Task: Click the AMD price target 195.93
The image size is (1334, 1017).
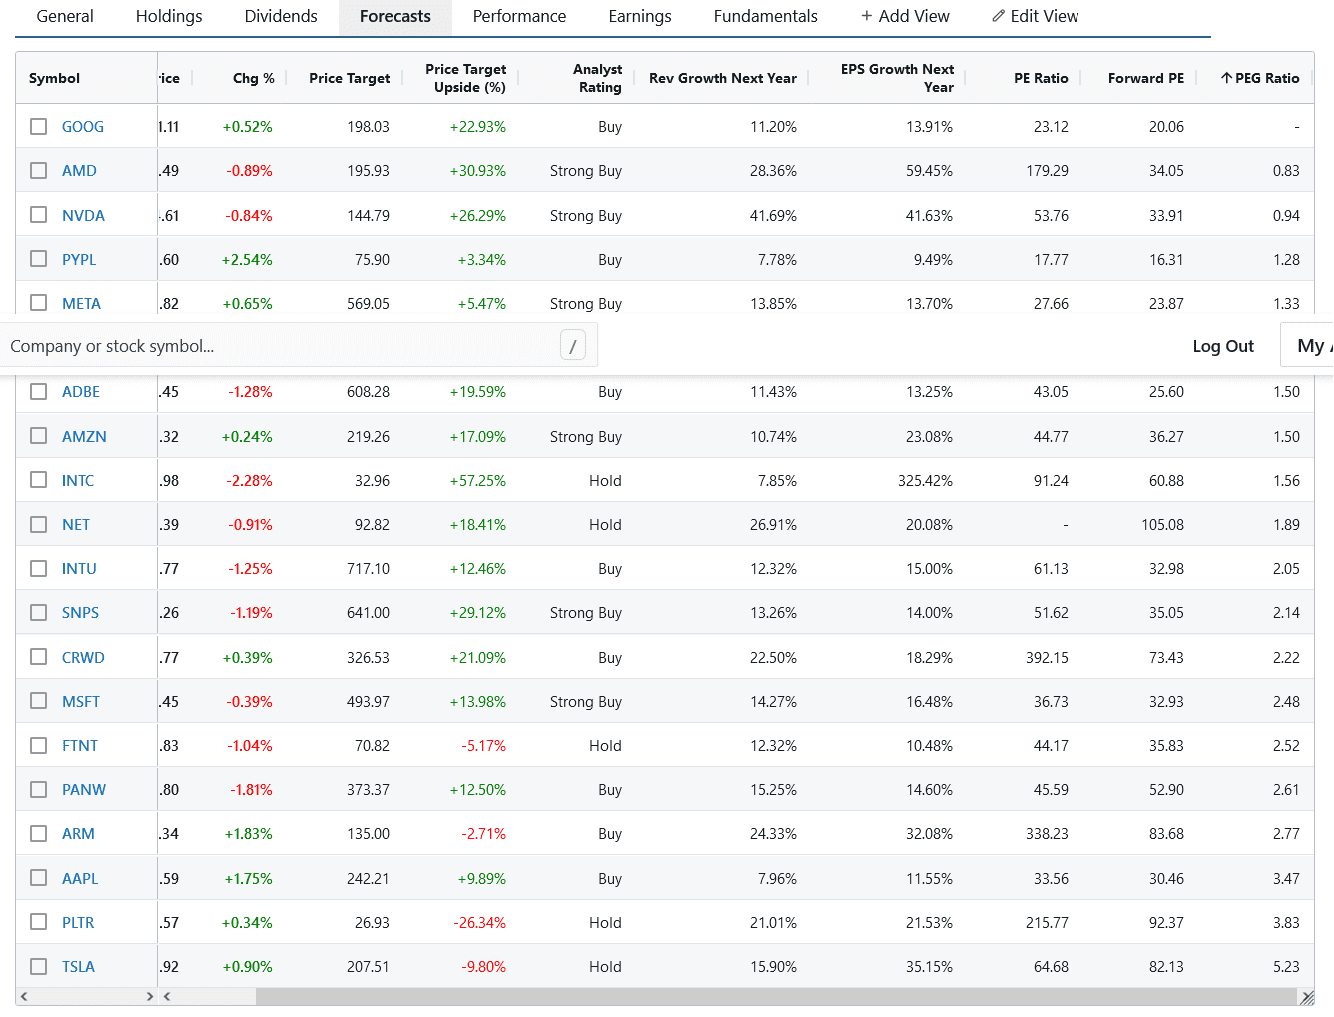Action: click(368, 171)
